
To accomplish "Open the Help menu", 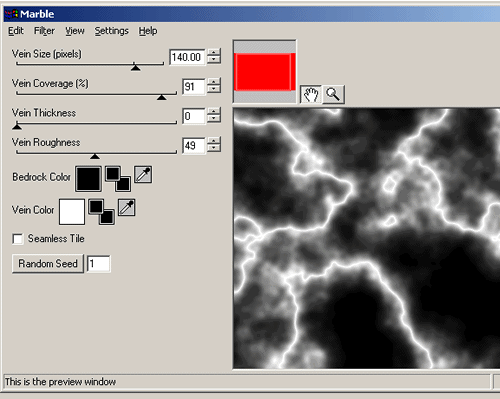I will pos(148,31).
